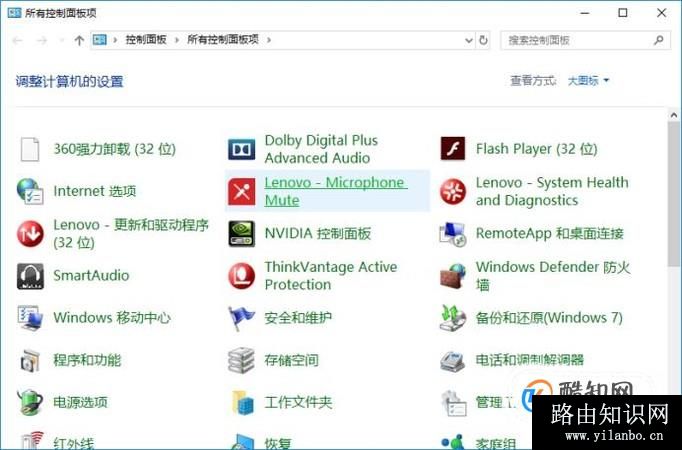The height and width of the screenshot is (450, 682).
Task: Open SmartAudio text link
Action: tap(91, 276)
